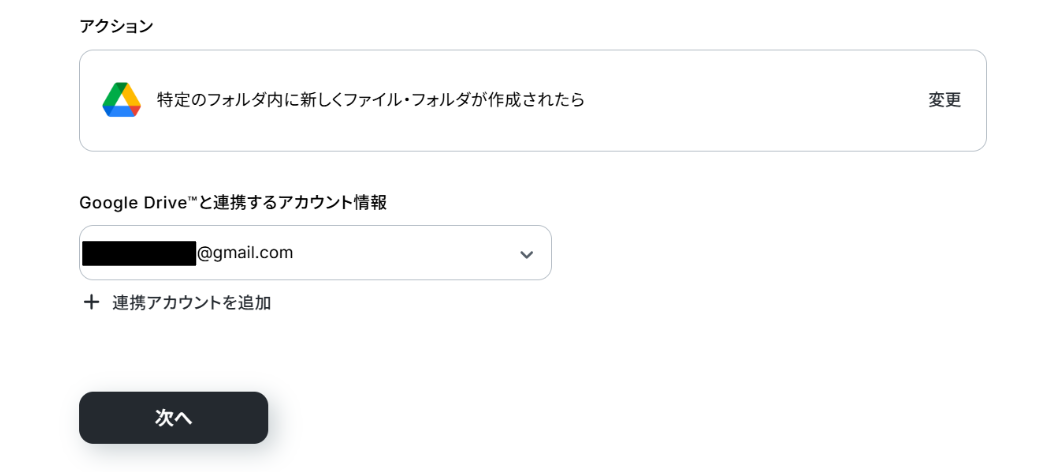Click the empty area right of 次へ
The width and height of the screenshot is (1061, 472).
pos(600,417)
